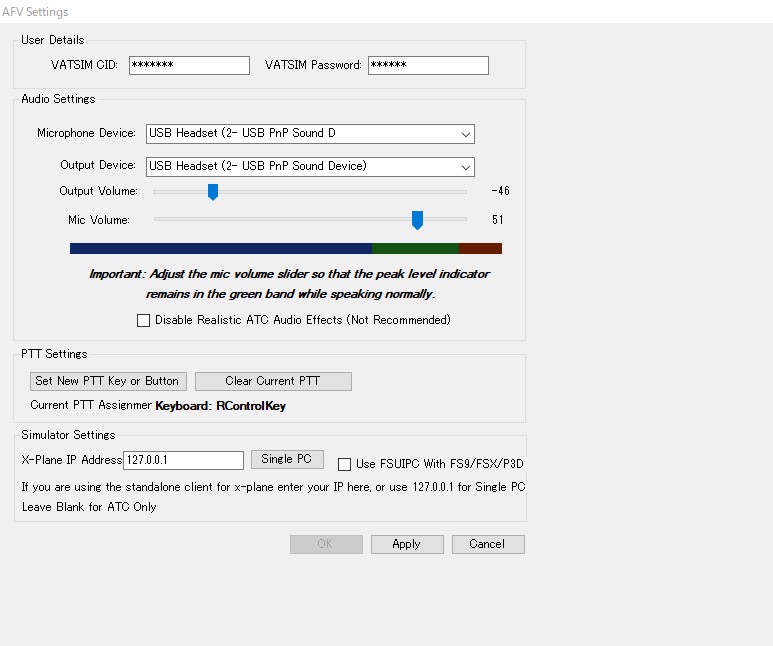Screen dimensions: 773x646
Task: Click the VATSIM CID input field
Action: click(x=189, y=65)
